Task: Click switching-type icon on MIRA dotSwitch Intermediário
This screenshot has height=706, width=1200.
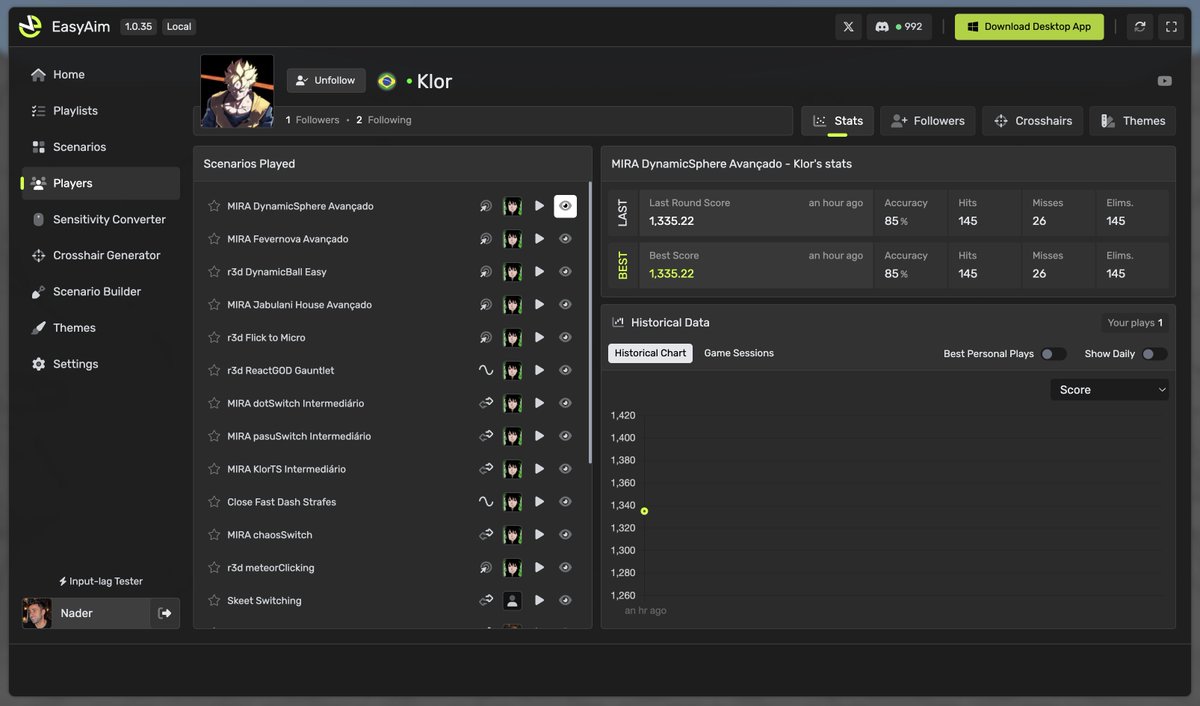Action: tap(486, 403)
